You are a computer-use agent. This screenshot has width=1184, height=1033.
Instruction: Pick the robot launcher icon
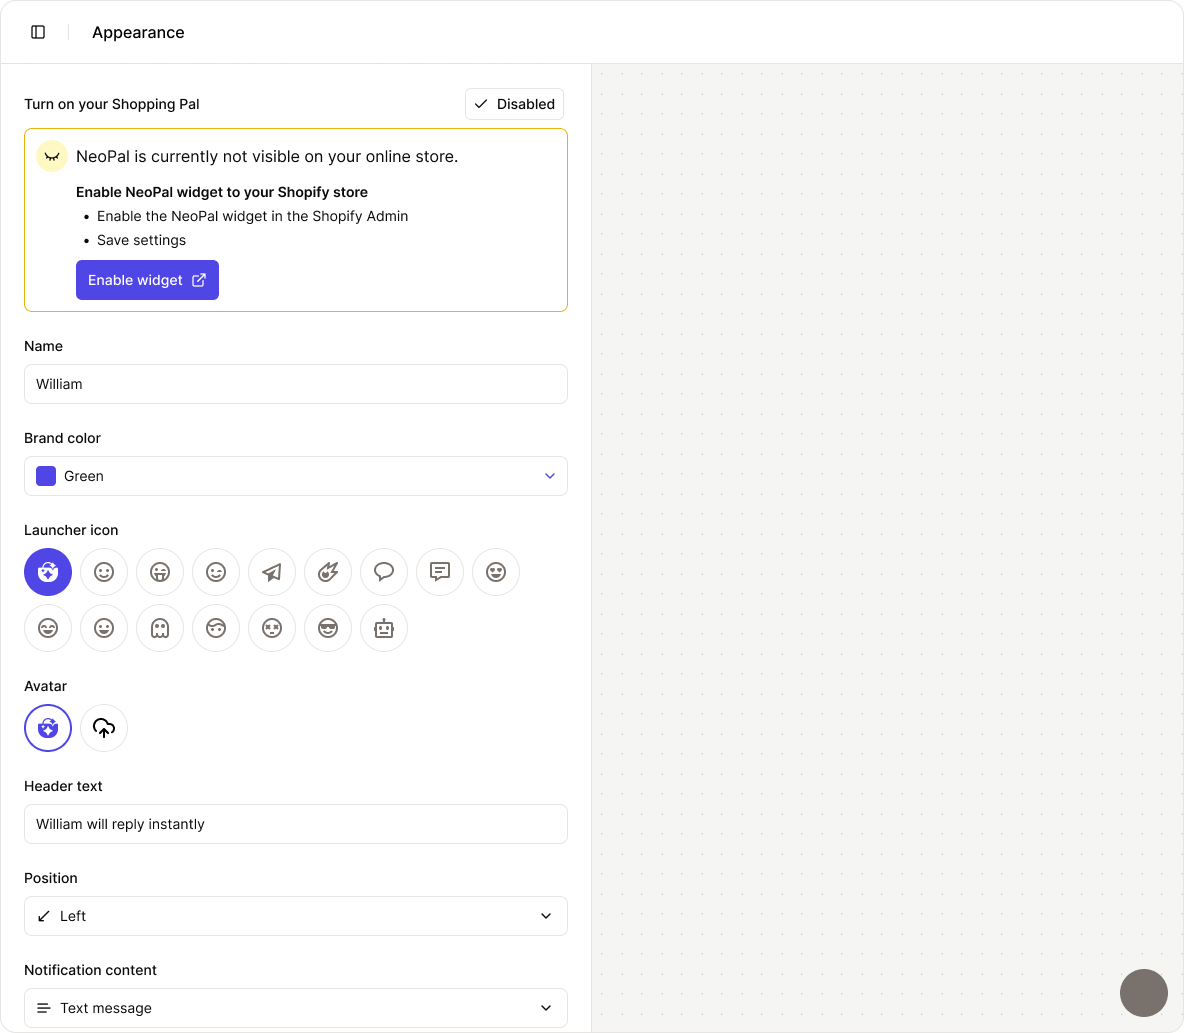coord(384,628)
